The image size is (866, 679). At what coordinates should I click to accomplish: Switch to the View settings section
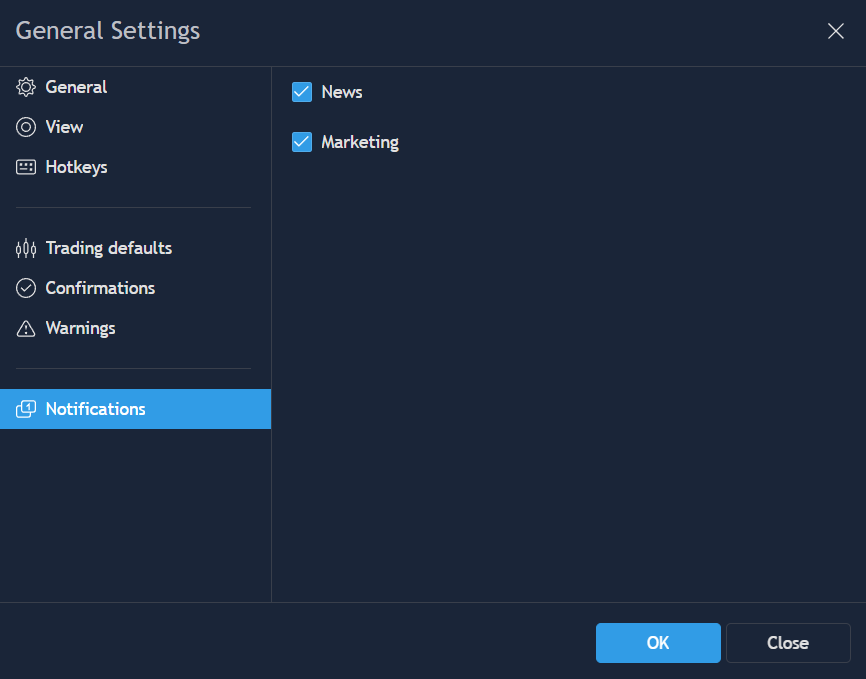click(64, 127)
